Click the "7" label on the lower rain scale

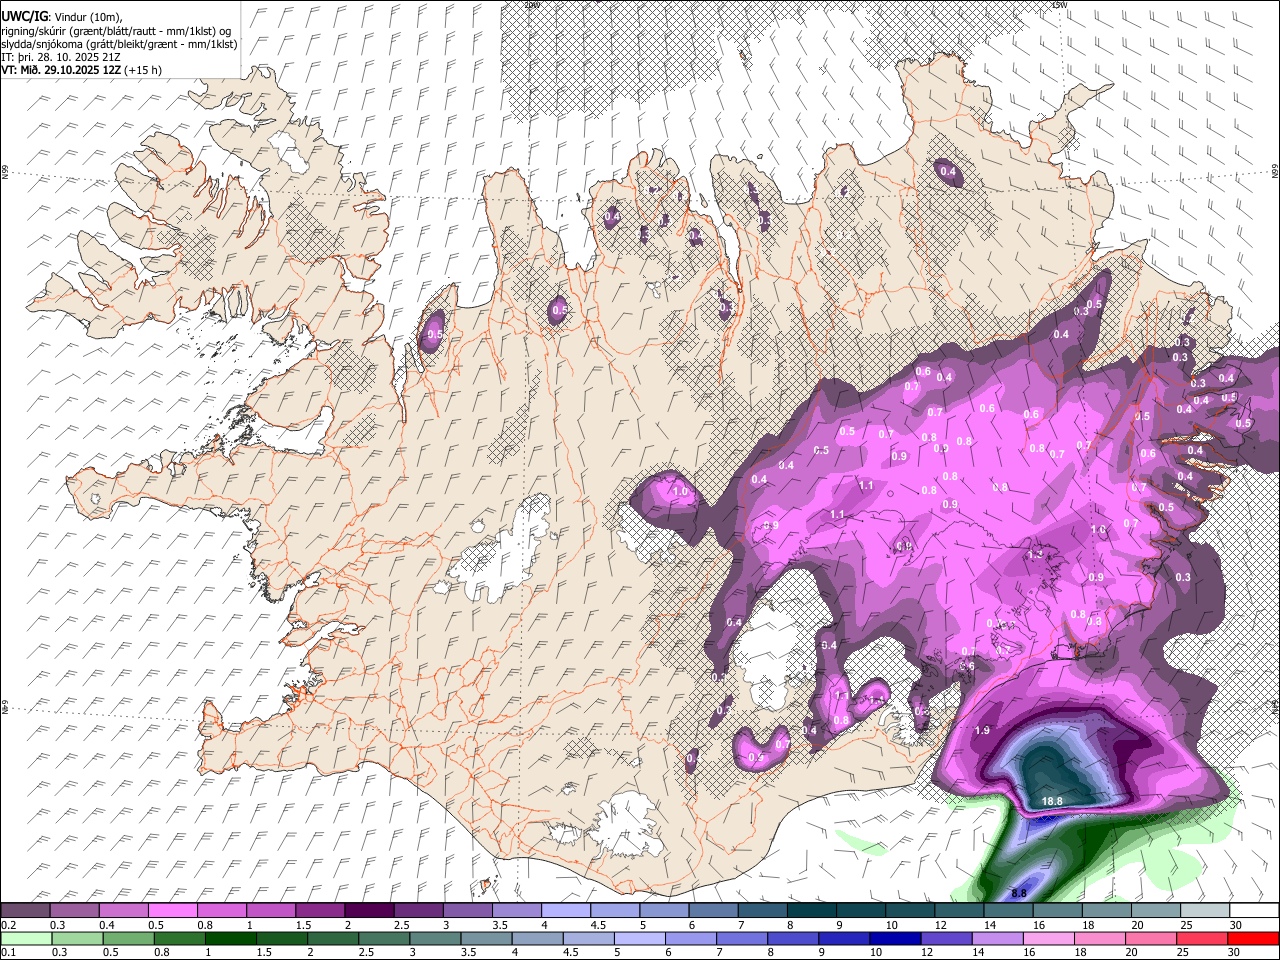720,952
